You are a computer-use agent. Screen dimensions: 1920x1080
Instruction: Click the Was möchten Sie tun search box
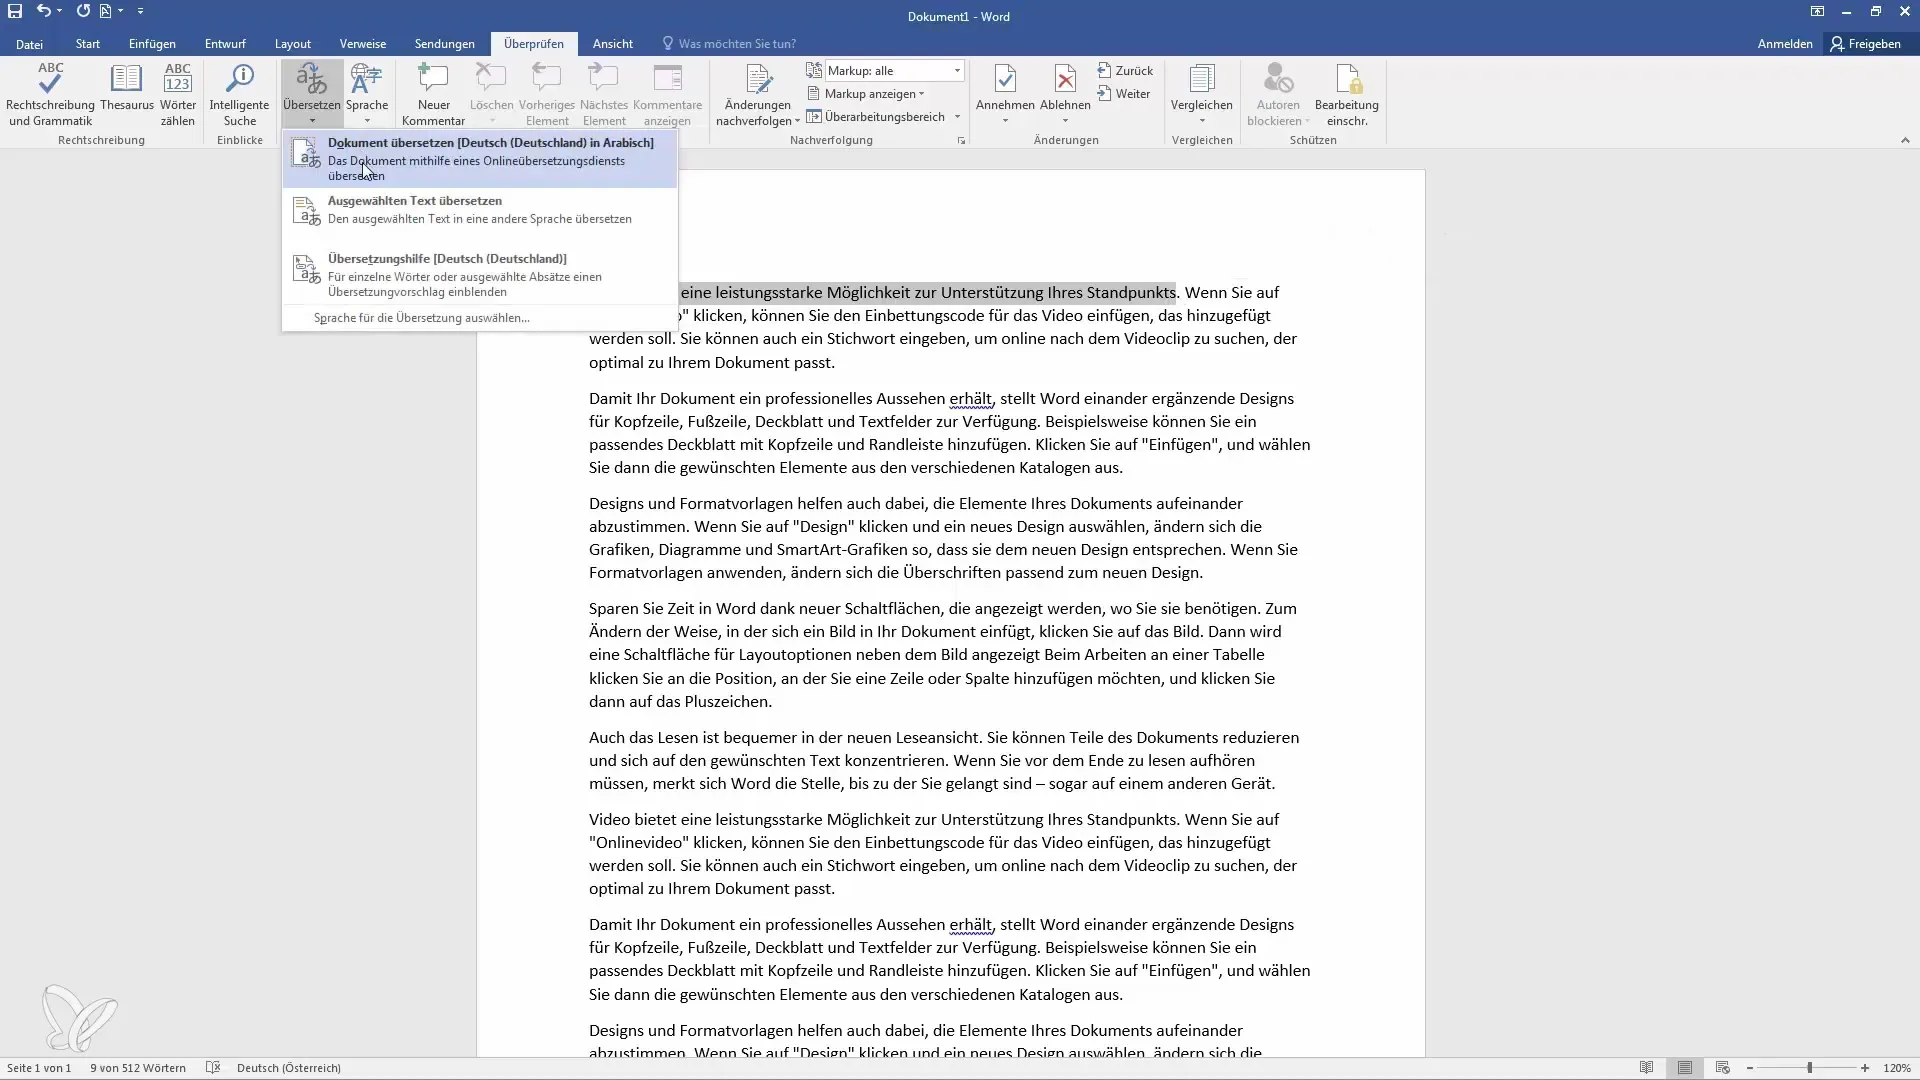click(x=729, y=44)
